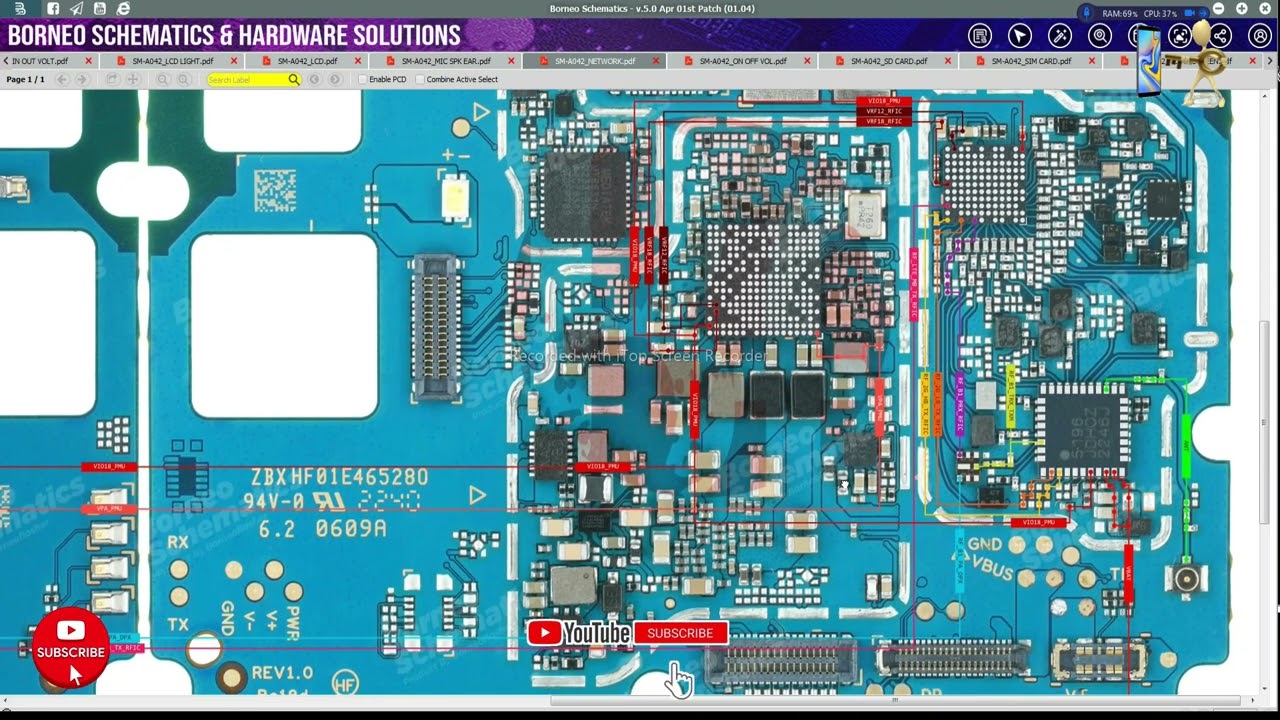Click the rotate page icon in toolbar
This screenshot has height=720, width=1280.
click(x=111, y=79)
